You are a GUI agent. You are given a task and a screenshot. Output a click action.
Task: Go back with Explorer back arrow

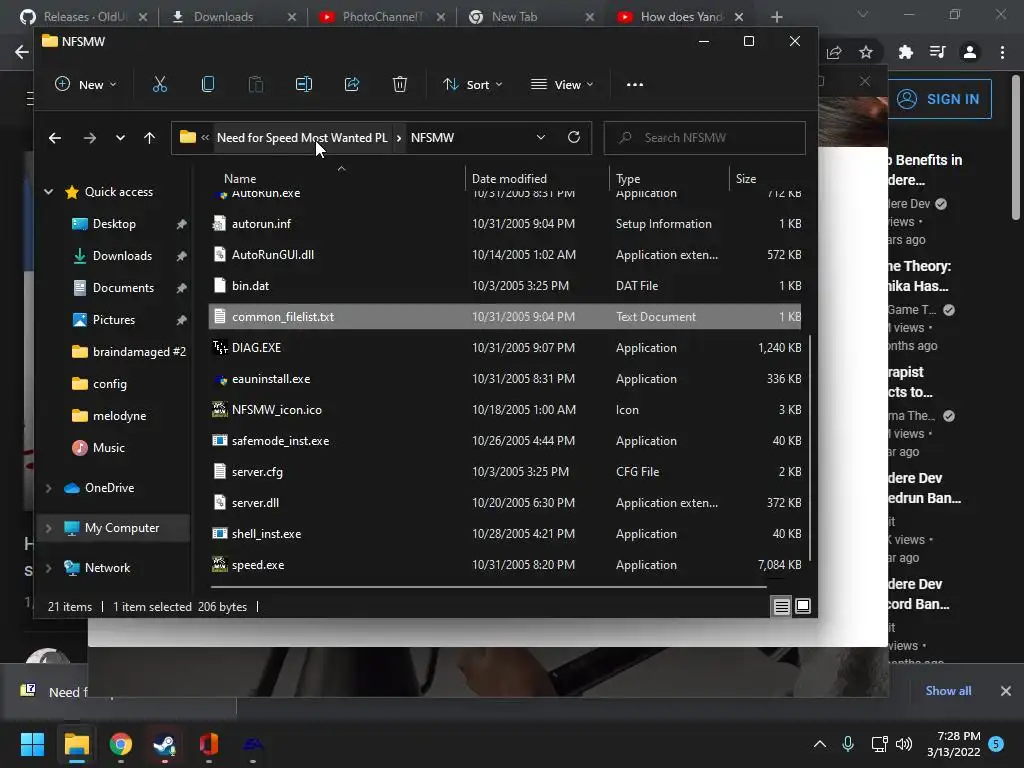(x=55, y=138)
